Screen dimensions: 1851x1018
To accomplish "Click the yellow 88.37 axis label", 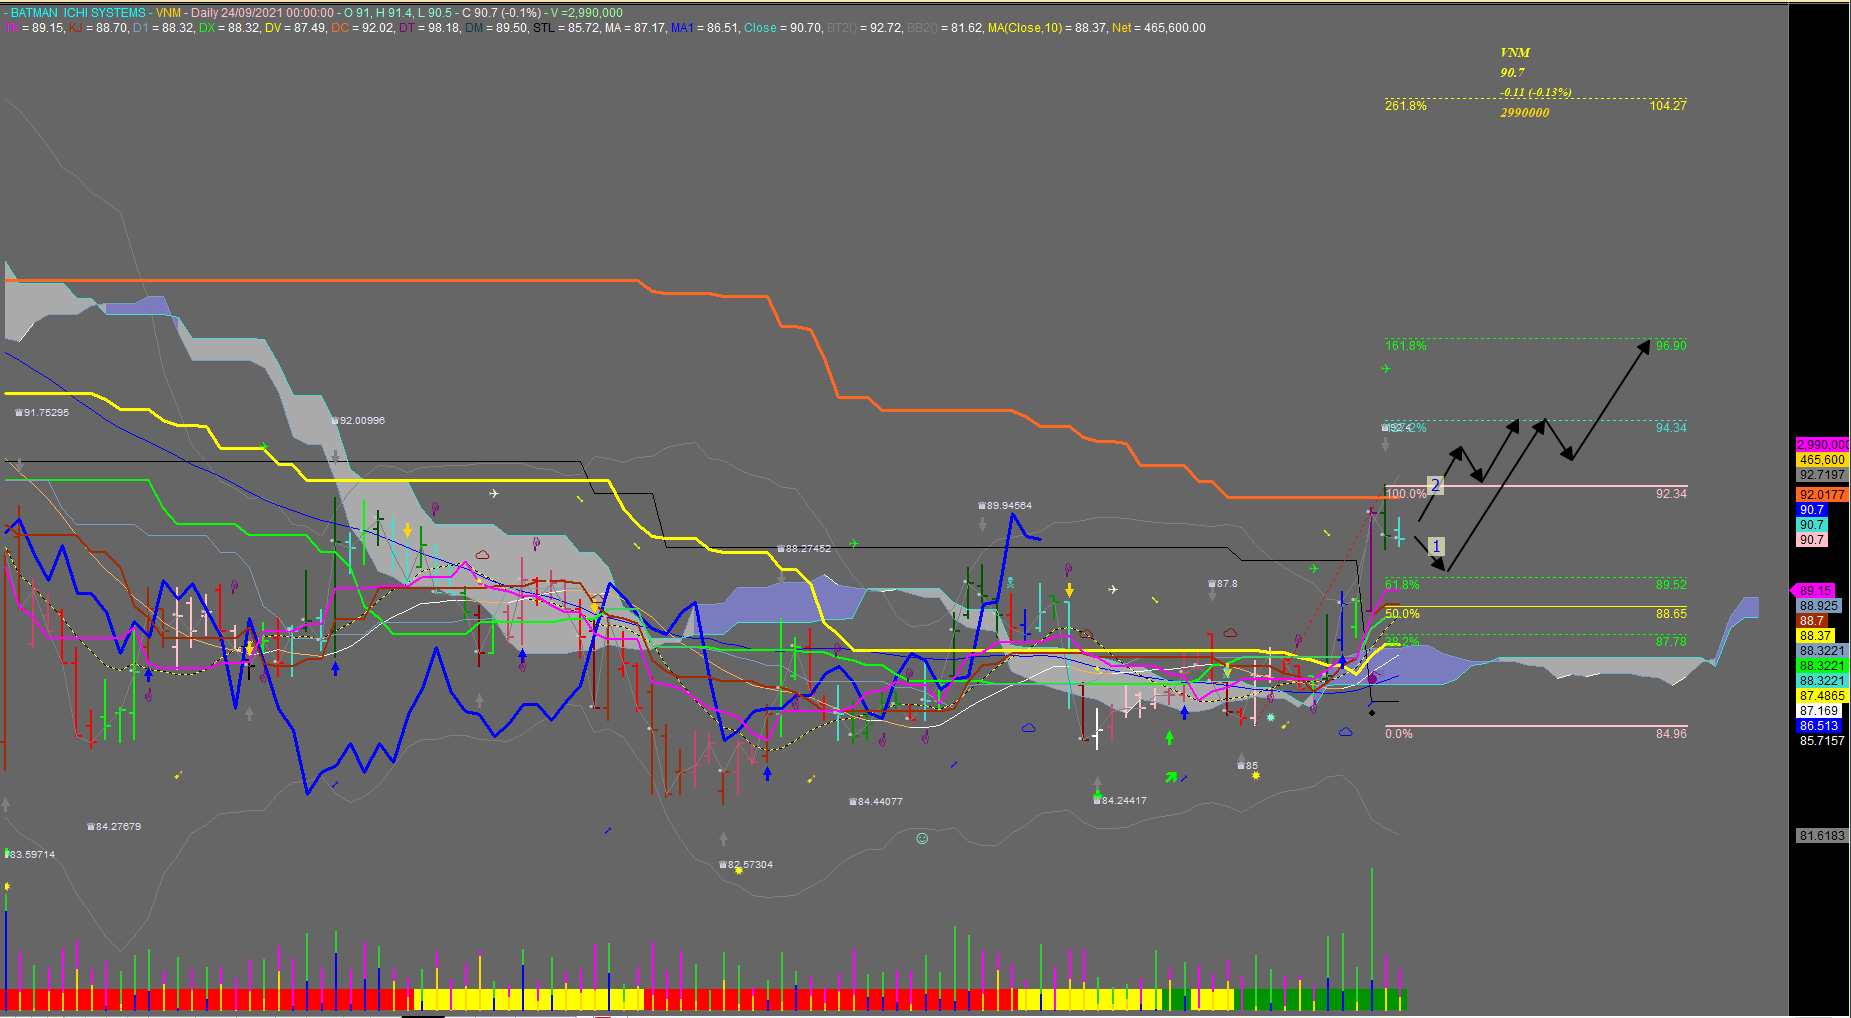I will (x=1815, y=635).
